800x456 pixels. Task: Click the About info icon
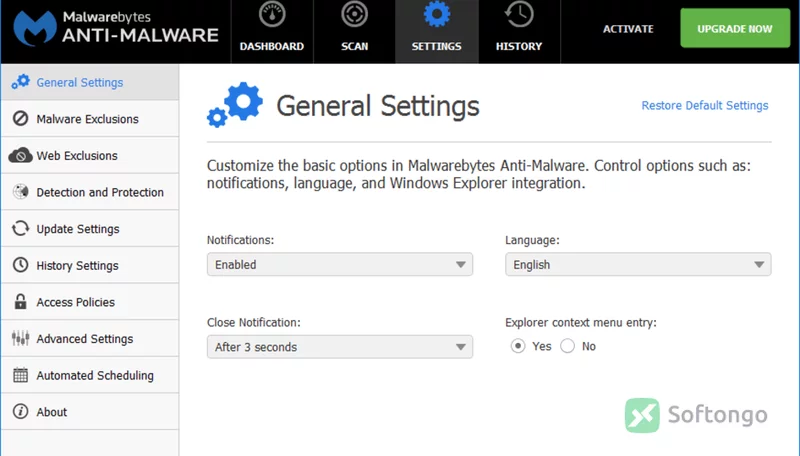(x=20, y=412)
